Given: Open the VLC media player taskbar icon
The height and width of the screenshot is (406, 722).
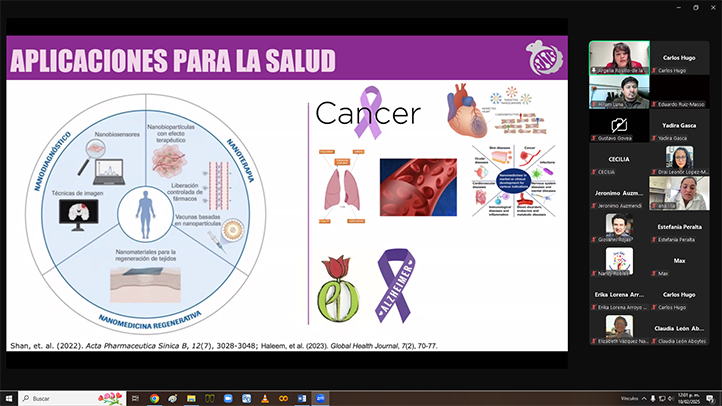Looking at the screenshot, I should coord(265,399).
